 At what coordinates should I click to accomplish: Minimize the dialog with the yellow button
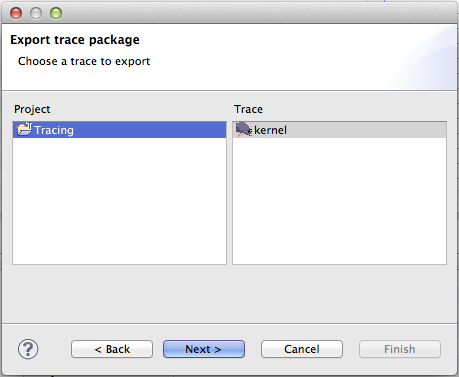pyautogui.click(x=36, y=13)
